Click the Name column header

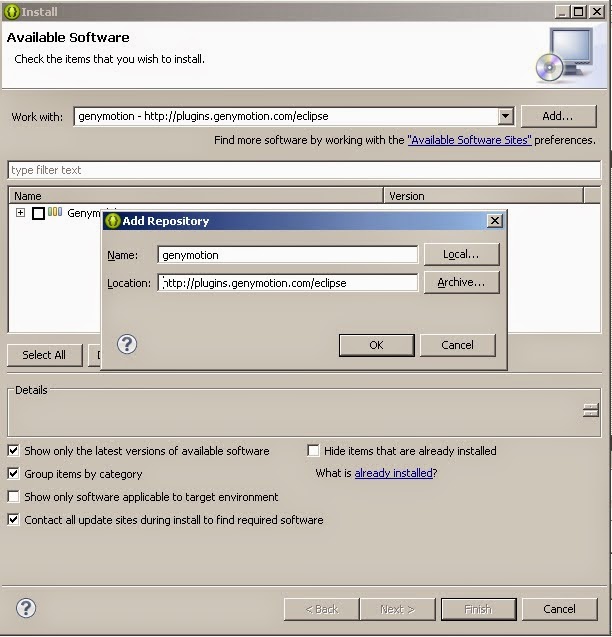196,196
